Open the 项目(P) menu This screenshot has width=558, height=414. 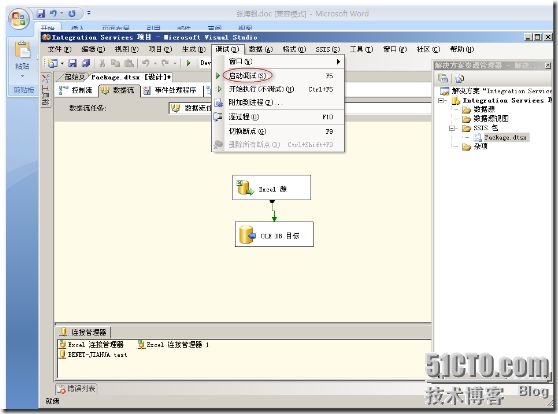160,49
